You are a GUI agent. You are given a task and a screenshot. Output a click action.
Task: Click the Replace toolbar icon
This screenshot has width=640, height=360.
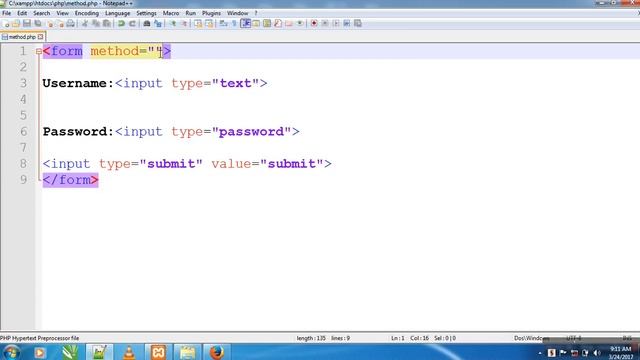(158, 24)
